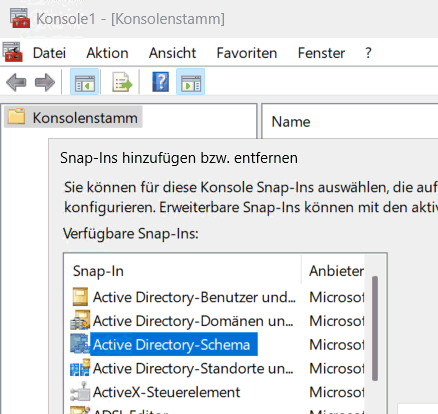The width and height of the screenshot is (438, 414).
Task: Click the Export list toolbar icon
Action: (122, 82)
